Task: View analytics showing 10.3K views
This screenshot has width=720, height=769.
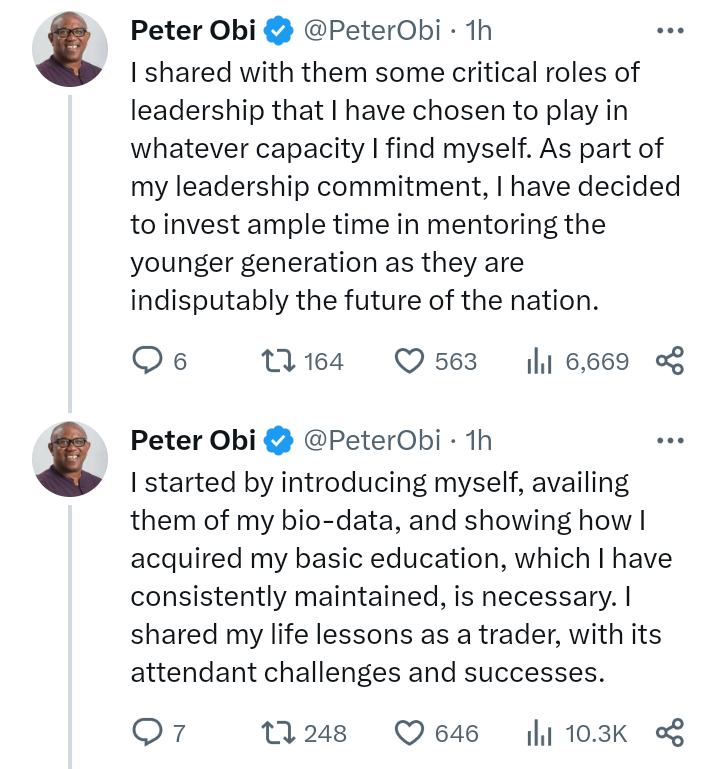Action: [539, 733]
